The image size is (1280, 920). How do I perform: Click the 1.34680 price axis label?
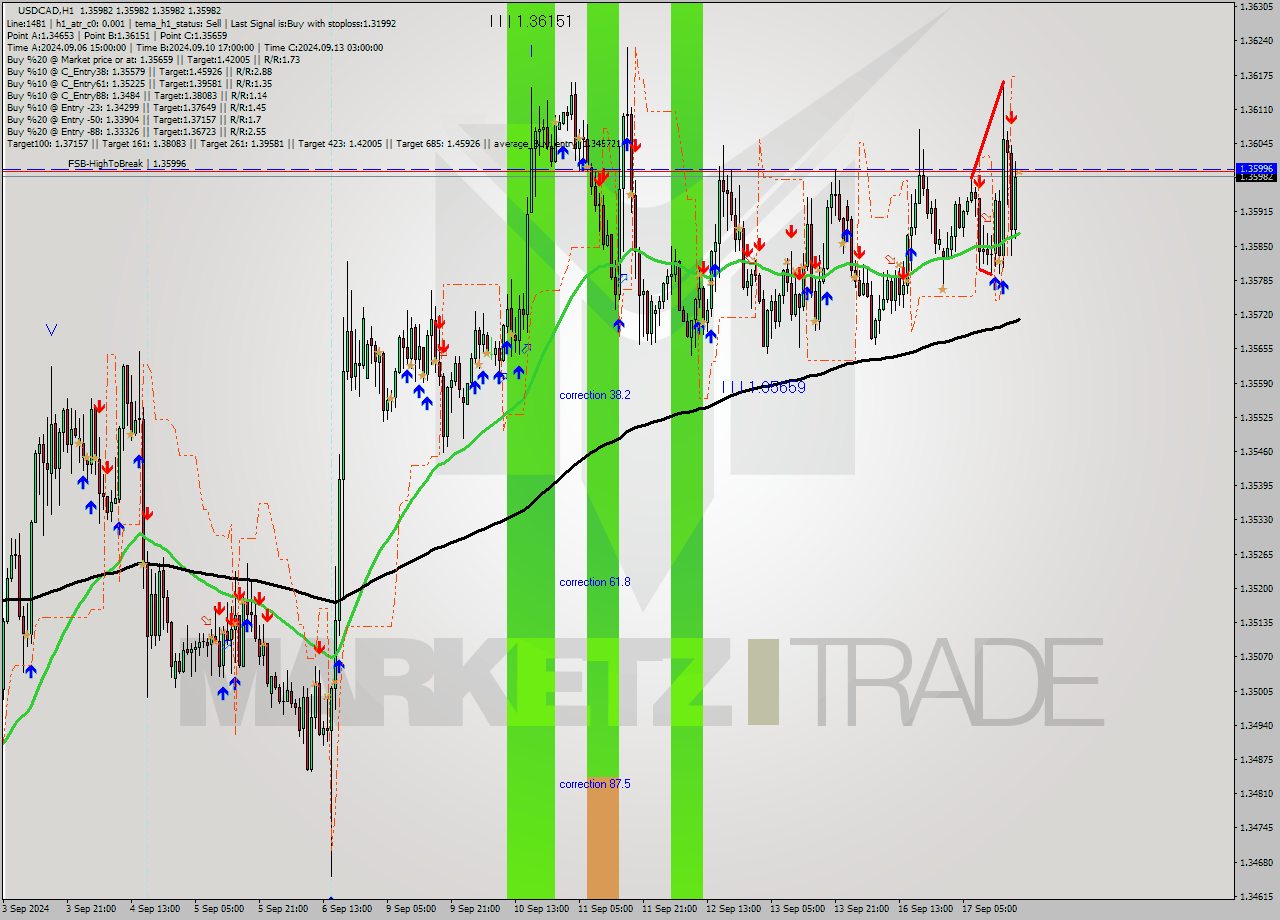click(1256, 862)
